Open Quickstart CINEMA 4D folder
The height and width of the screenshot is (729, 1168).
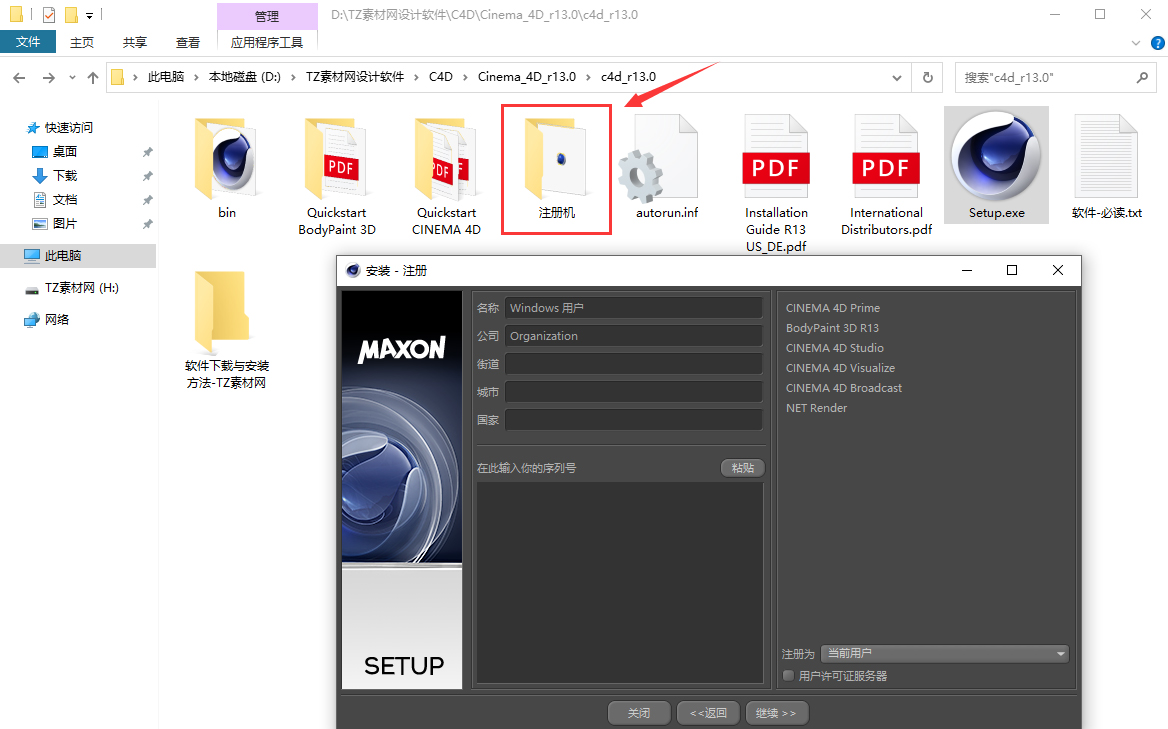446,176
